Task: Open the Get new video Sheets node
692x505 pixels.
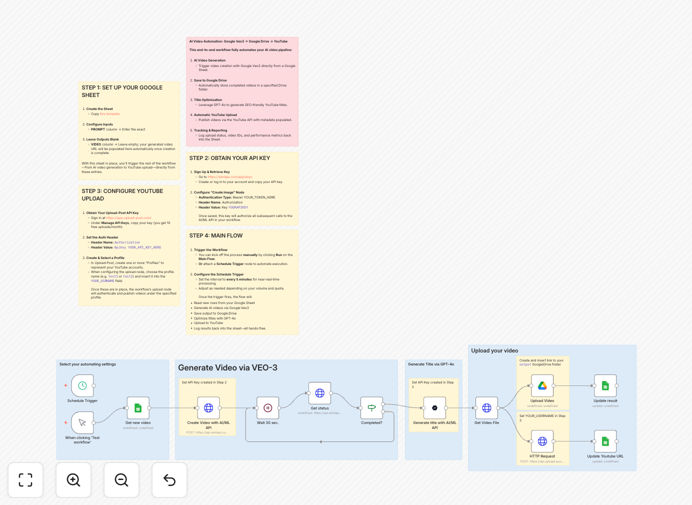Action: (138, 408)
